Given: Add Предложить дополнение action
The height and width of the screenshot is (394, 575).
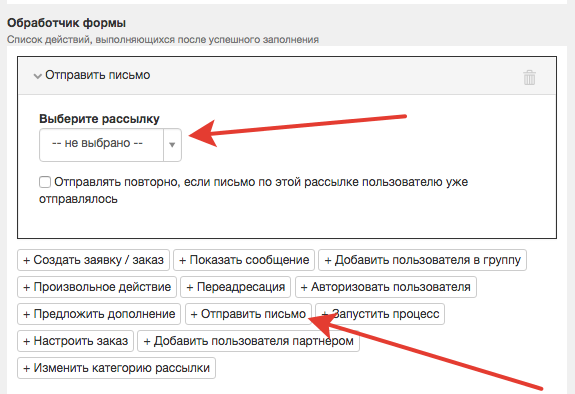Looking at the screenshot, I should click(x=99, y=314).
